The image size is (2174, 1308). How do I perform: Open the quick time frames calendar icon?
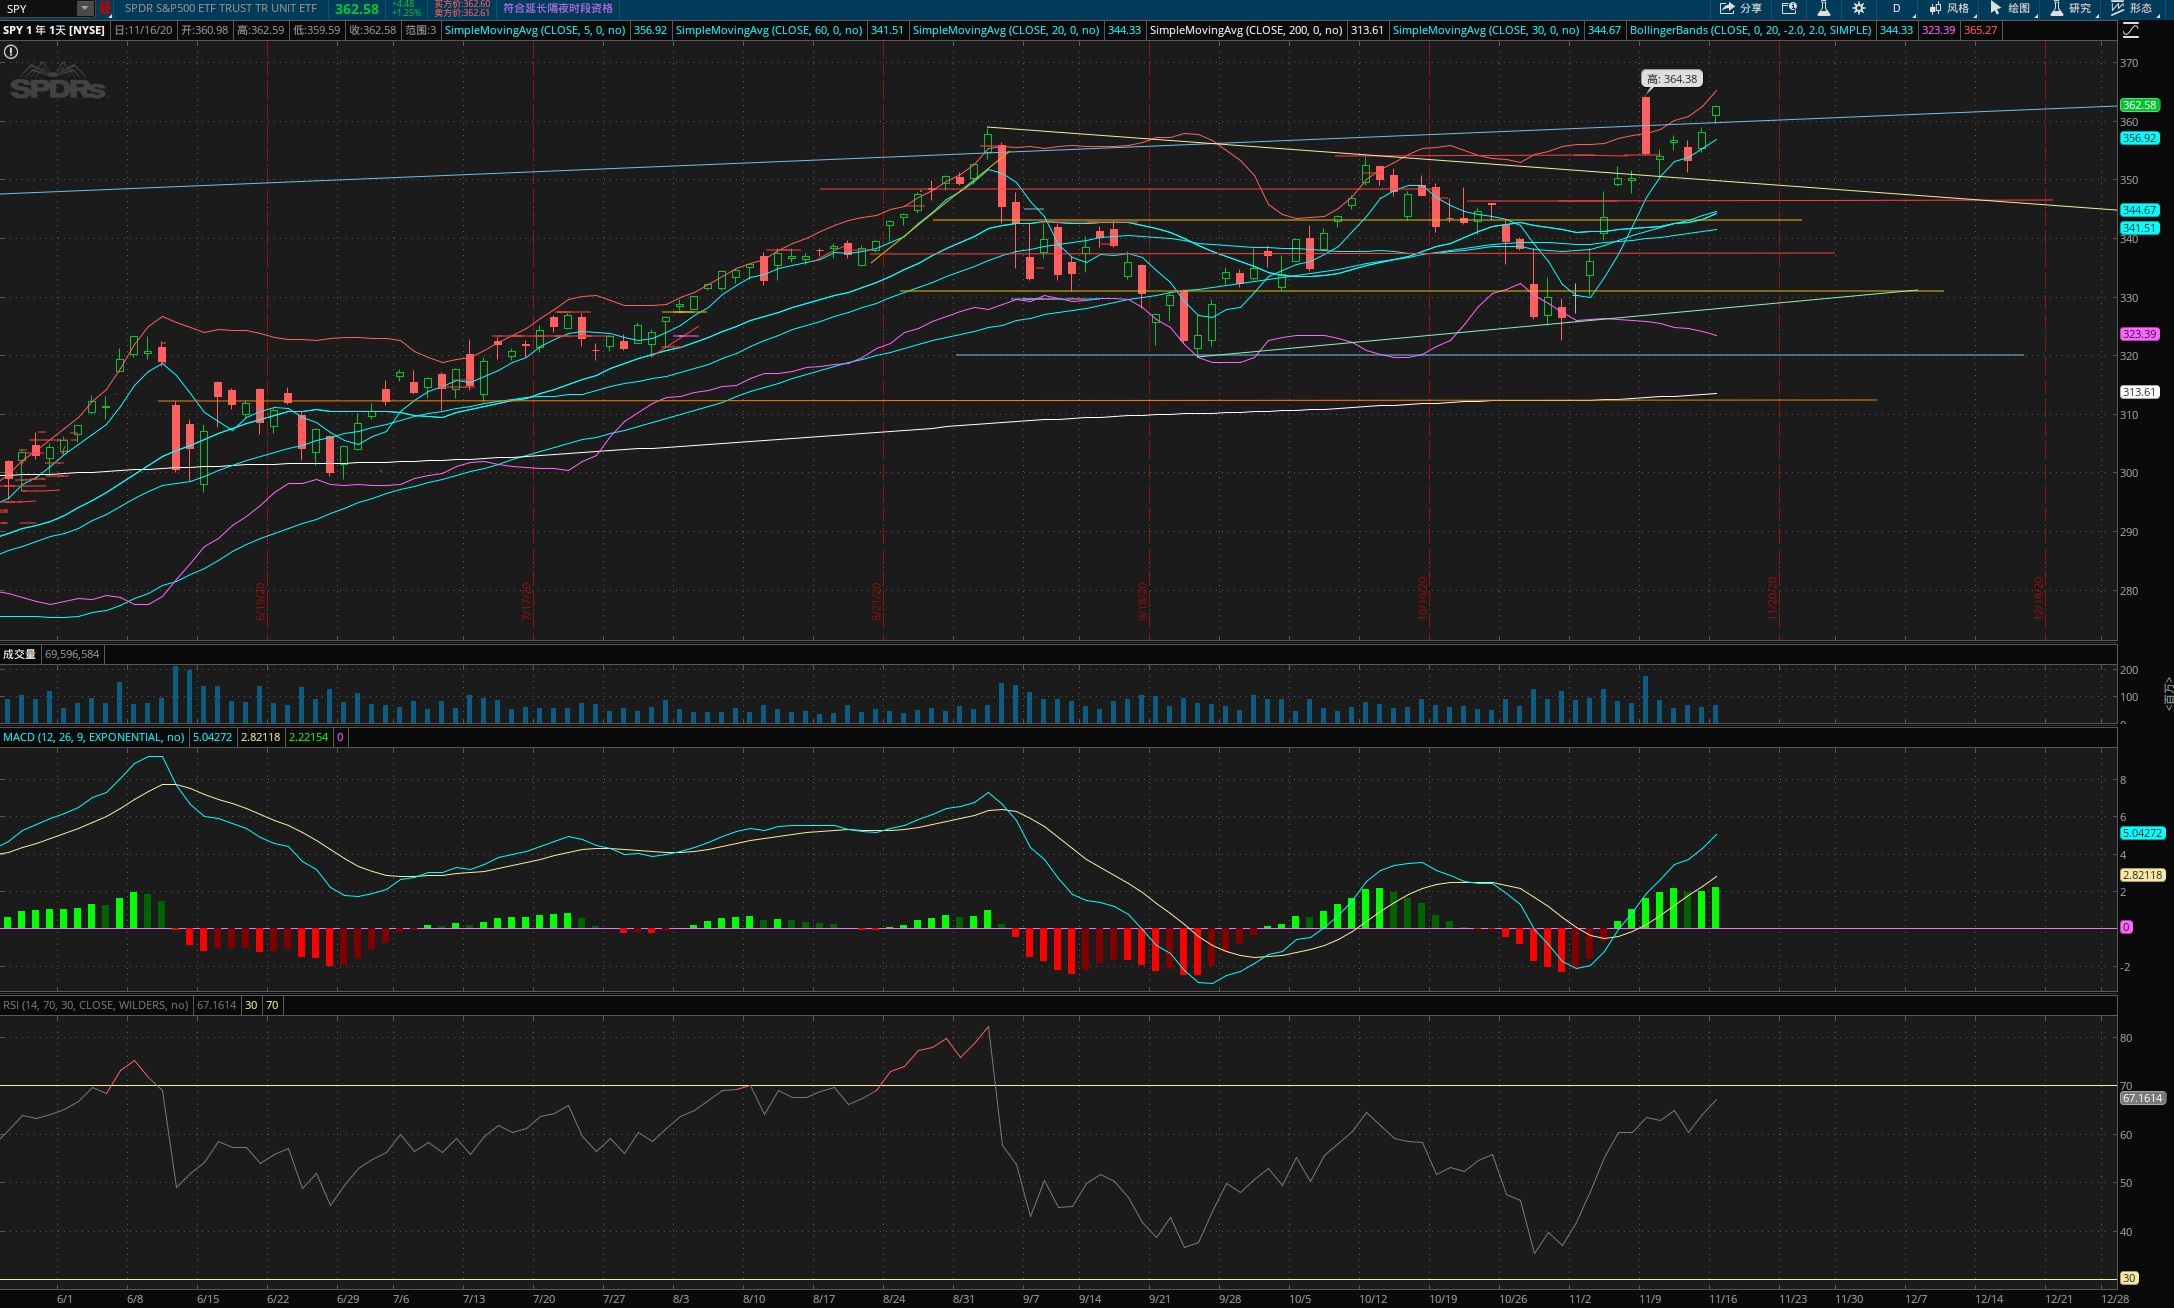(x=1789, y=8)
